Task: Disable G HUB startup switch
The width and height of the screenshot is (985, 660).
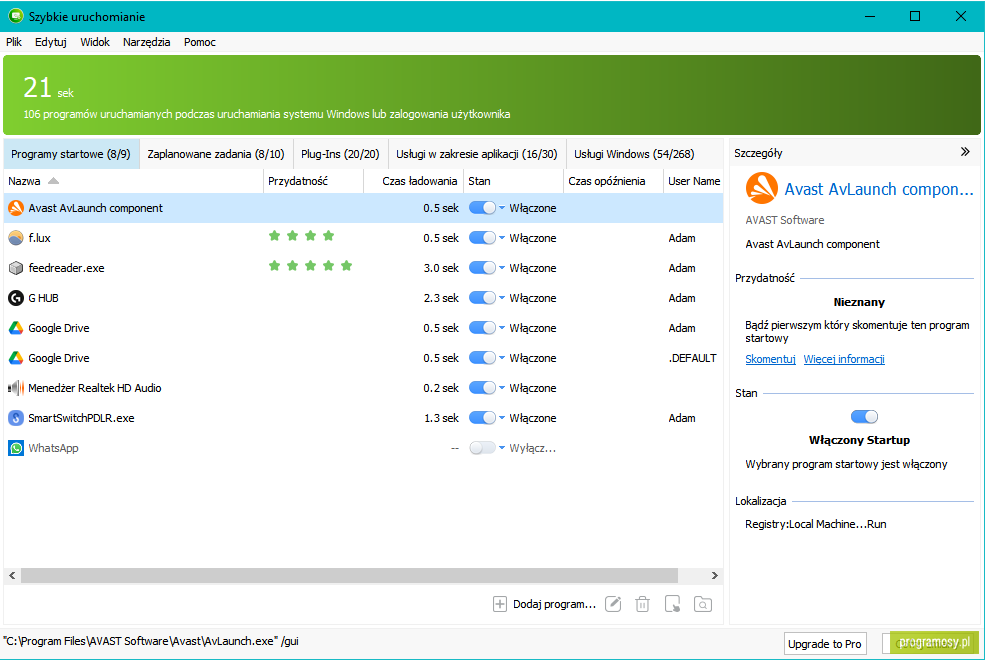Action: 482,298
